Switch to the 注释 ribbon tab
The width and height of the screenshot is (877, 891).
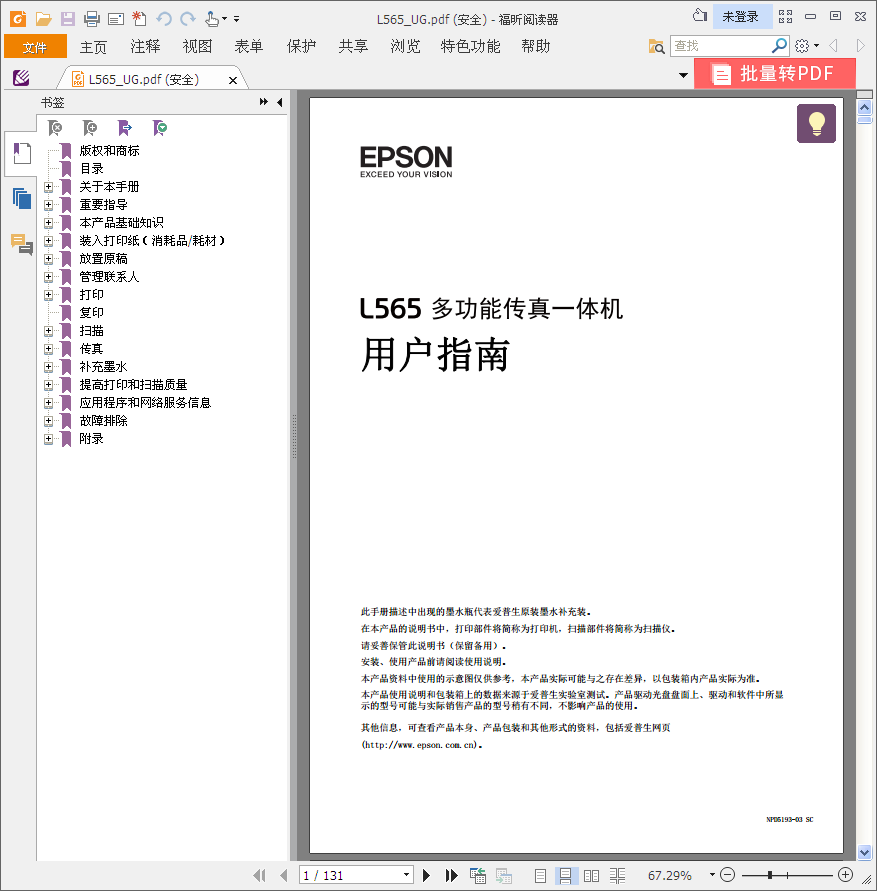[146, 47]
